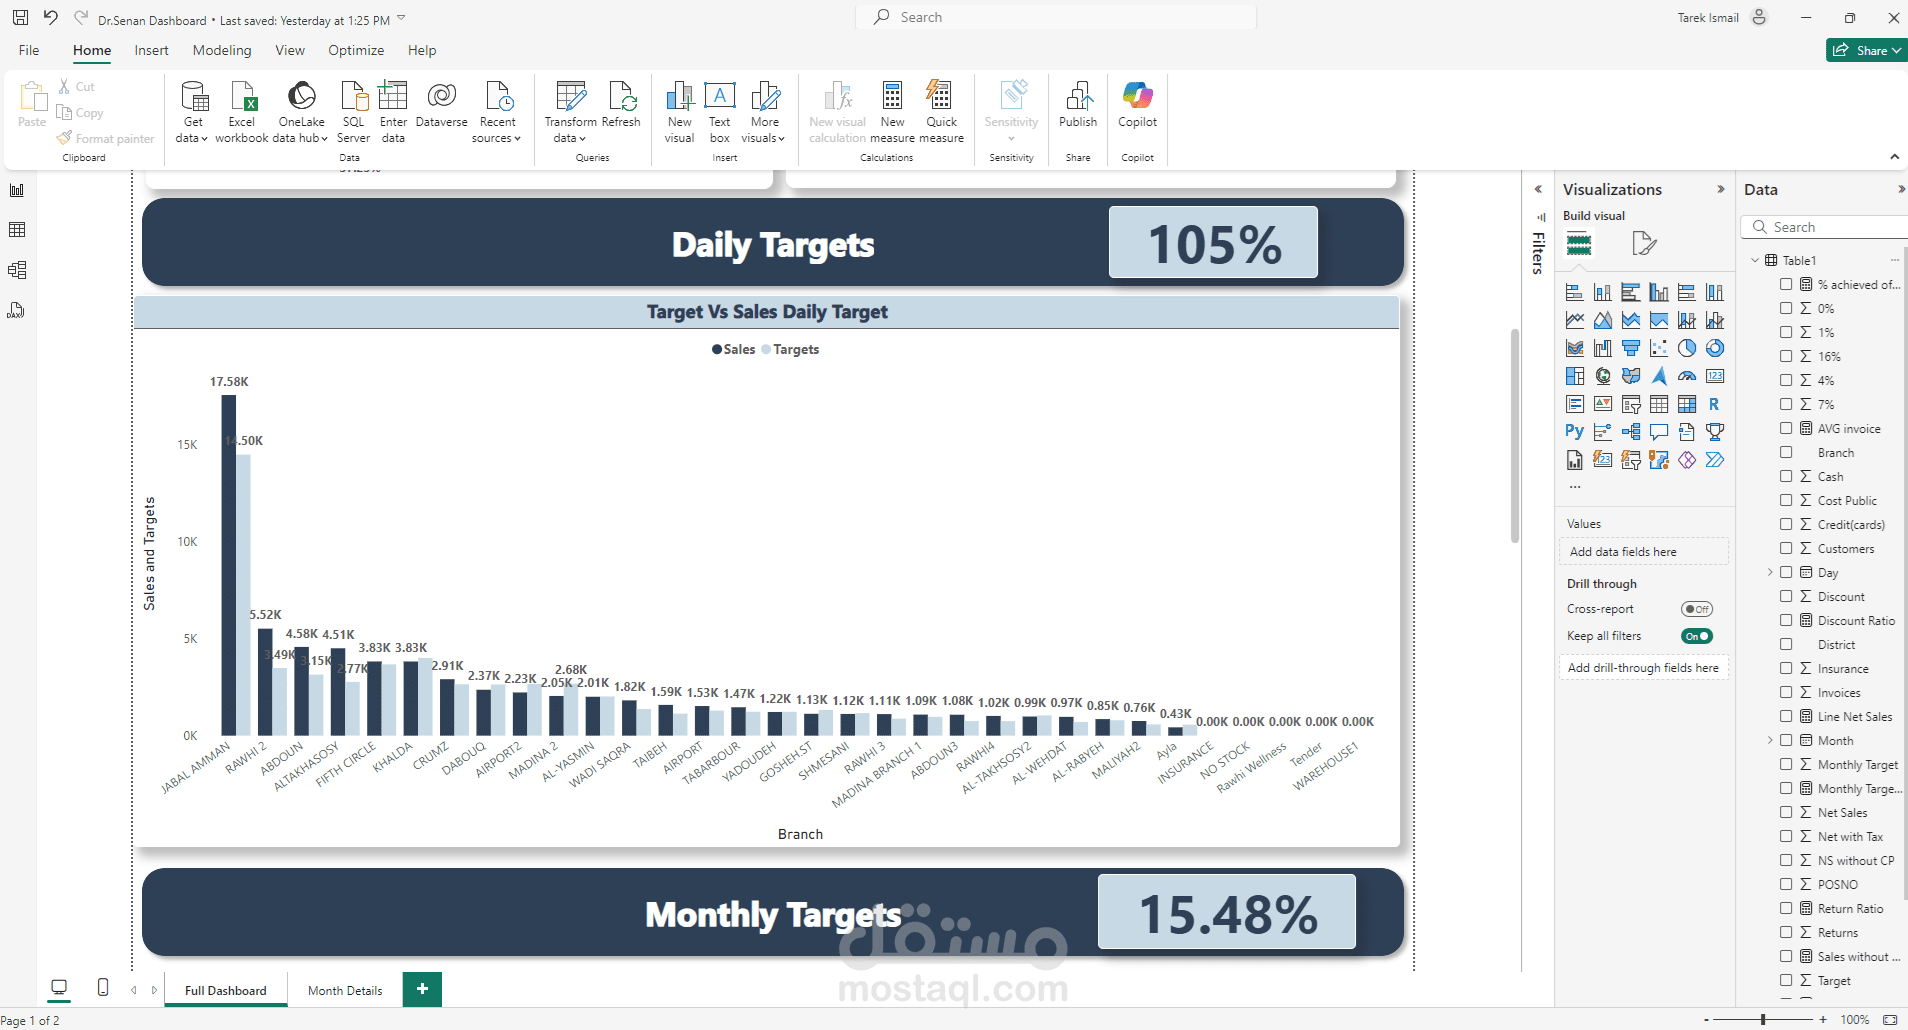Check the Discount field
Image resolution: width=1908 pixels, height=1030 pixels.
coord(1786,596)
